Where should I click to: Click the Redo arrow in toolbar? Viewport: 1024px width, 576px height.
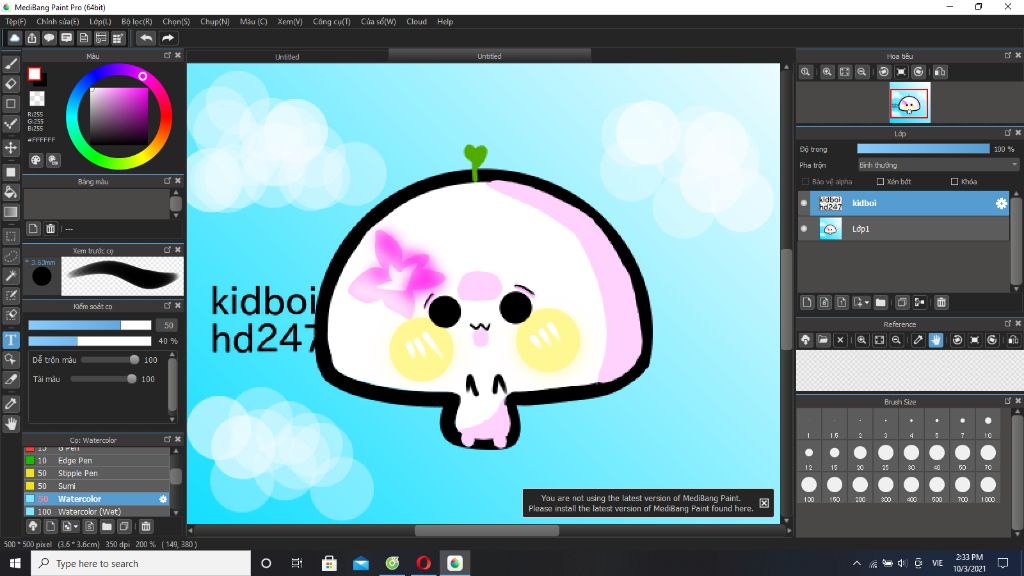(168, 38)
